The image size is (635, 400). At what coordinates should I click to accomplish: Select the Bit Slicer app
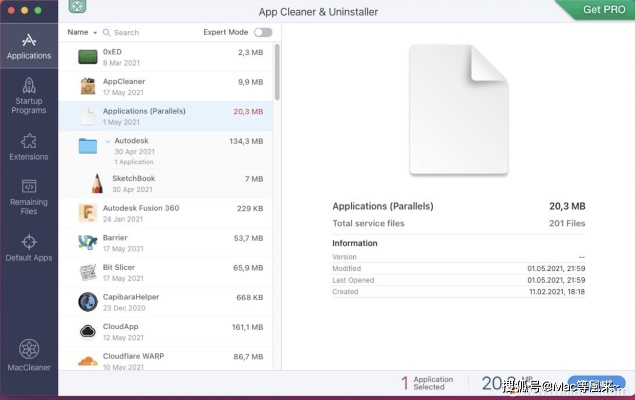[170, 272]
